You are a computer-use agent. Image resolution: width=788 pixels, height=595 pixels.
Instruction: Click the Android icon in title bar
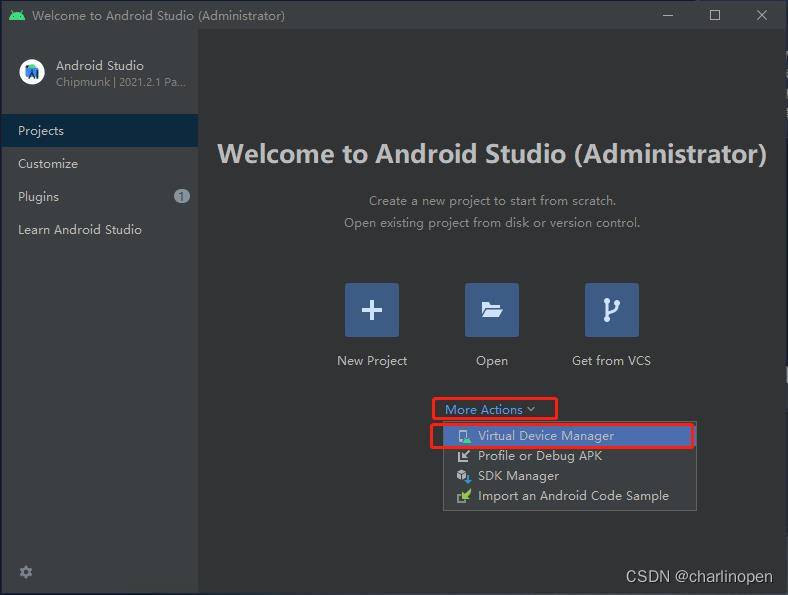click(x=17, y=15)
